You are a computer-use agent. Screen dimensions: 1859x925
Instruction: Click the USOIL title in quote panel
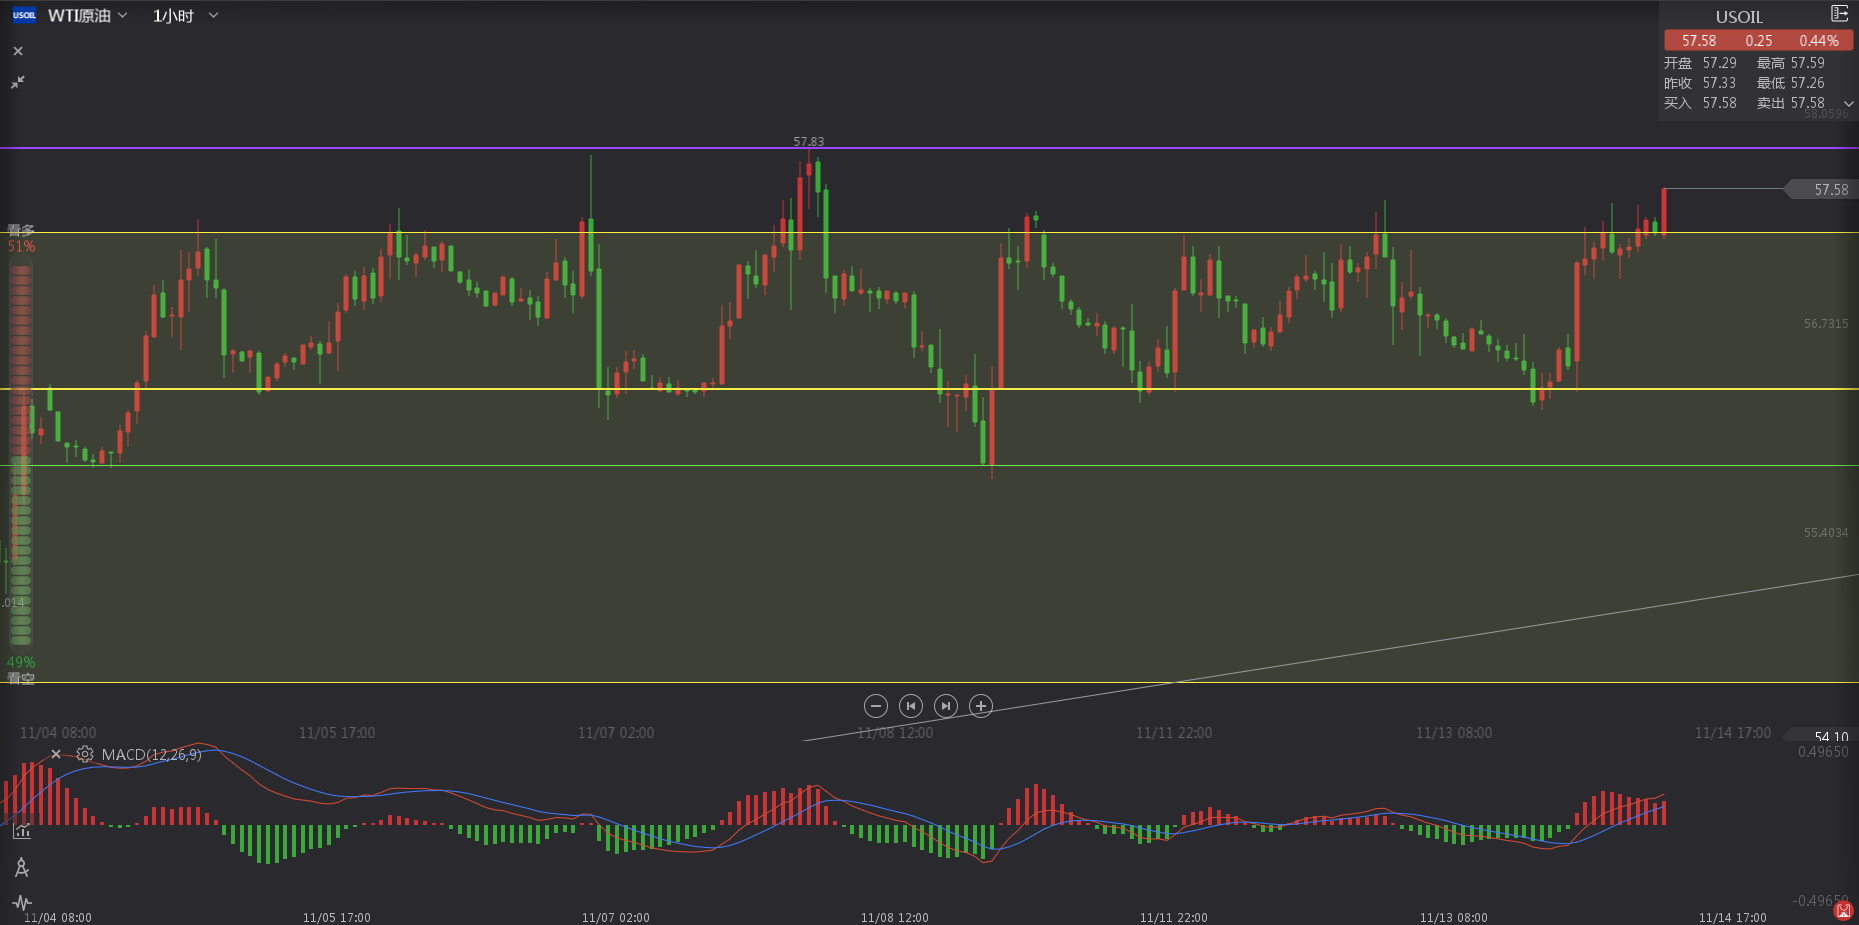1739,17
